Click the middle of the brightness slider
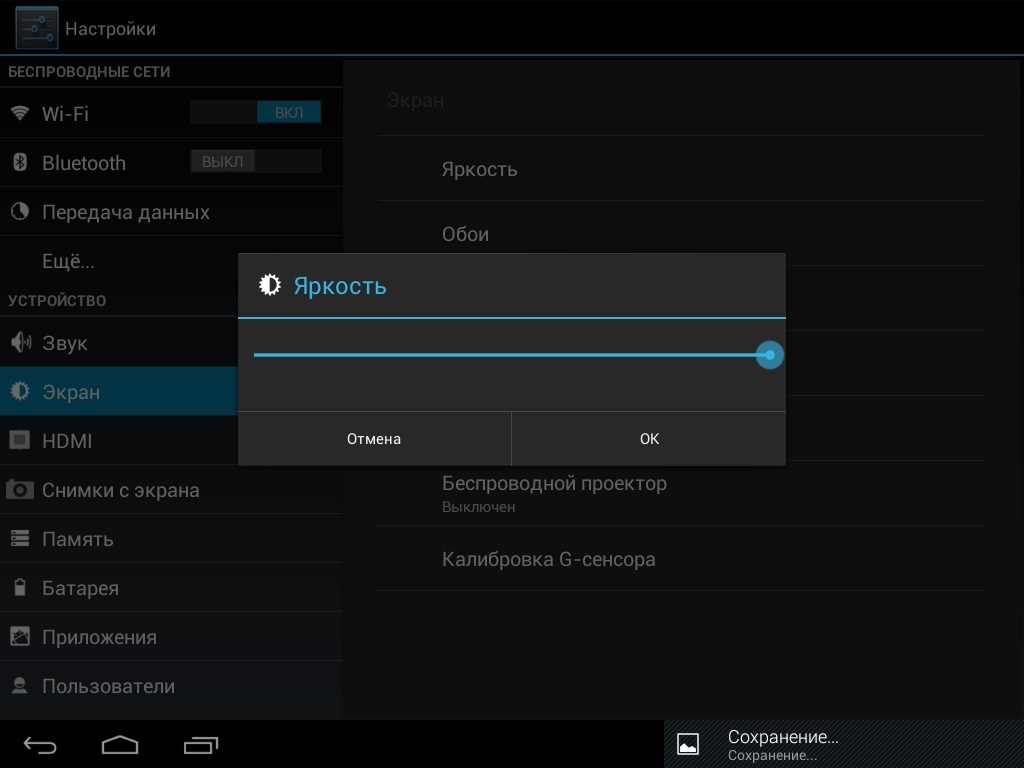 click(511, 355)
